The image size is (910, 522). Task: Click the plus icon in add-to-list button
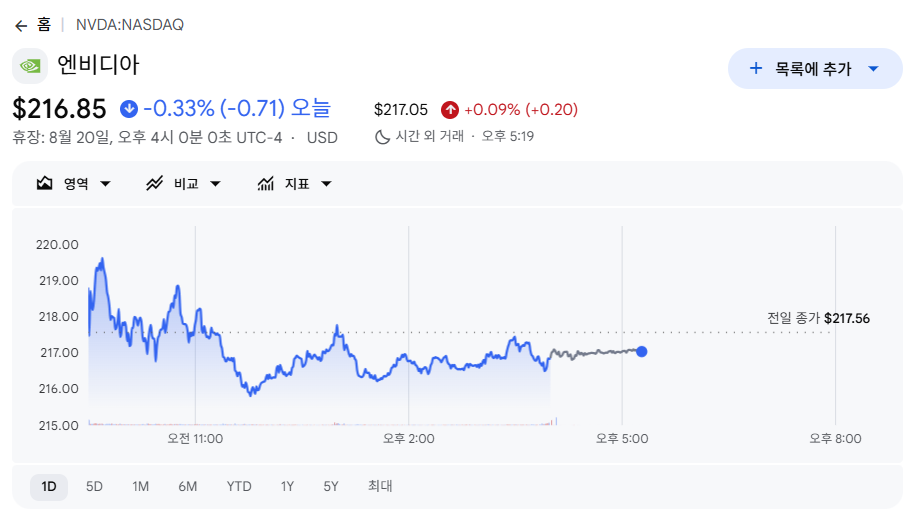[756, 69]
